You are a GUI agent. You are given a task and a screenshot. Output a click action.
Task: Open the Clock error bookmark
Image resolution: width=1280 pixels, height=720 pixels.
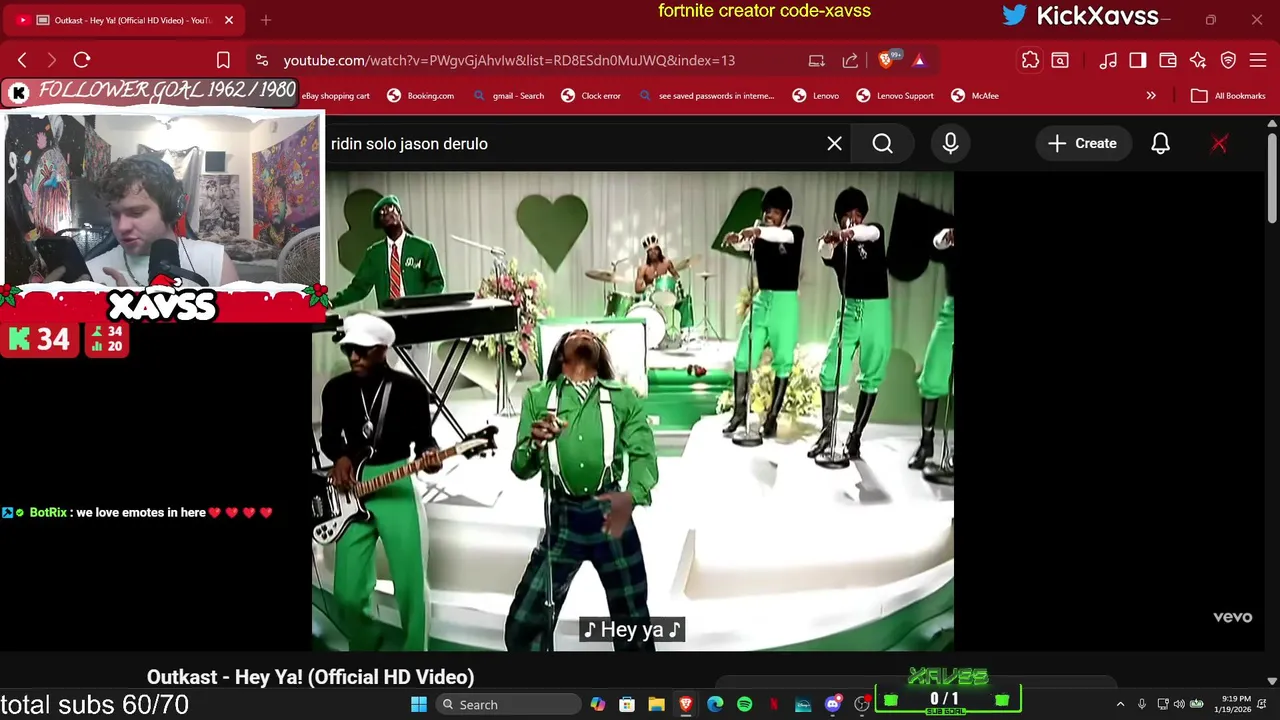pos(591,95)
